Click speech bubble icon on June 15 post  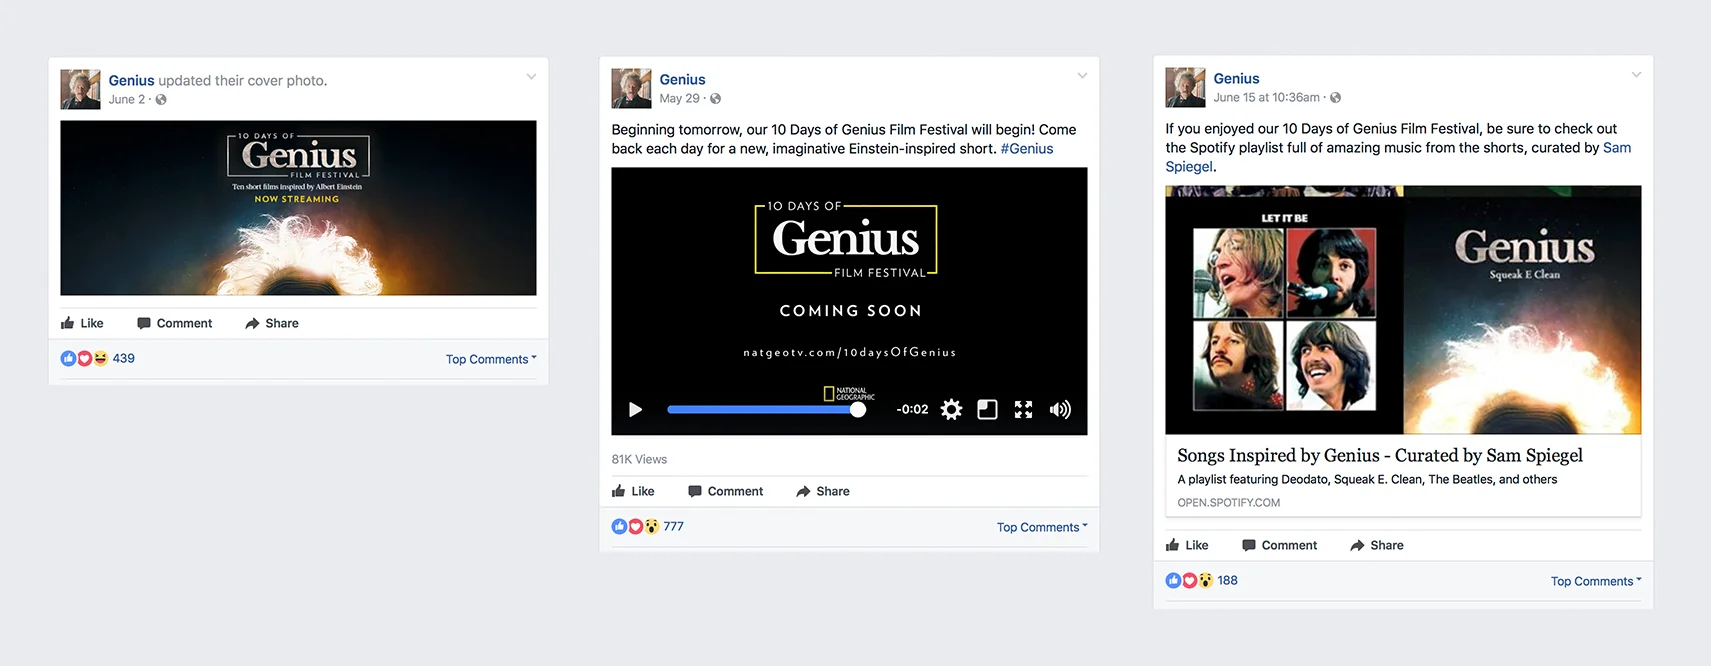tap(1248, 545)
